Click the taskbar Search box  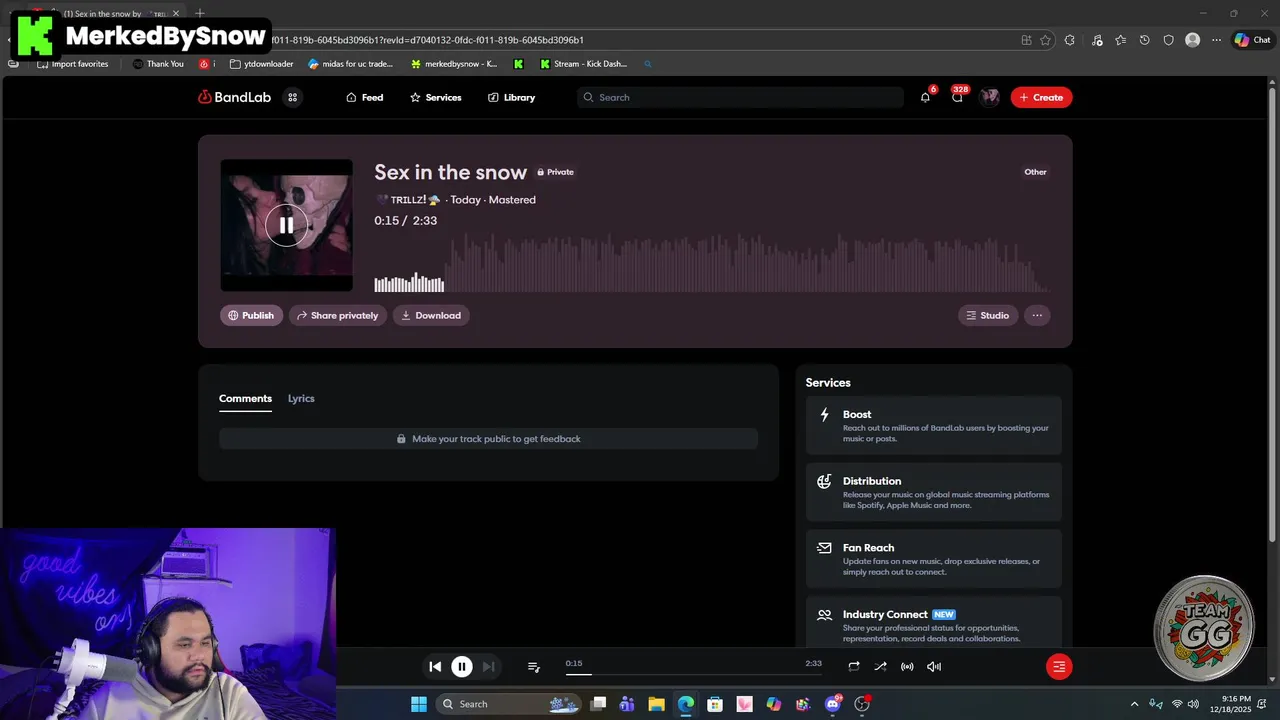508,704
